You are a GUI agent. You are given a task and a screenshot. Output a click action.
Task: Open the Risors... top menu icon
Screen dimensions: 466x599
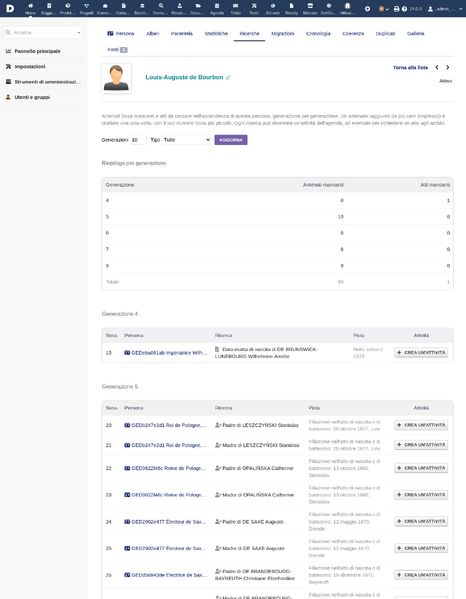[x=180, y=6]
